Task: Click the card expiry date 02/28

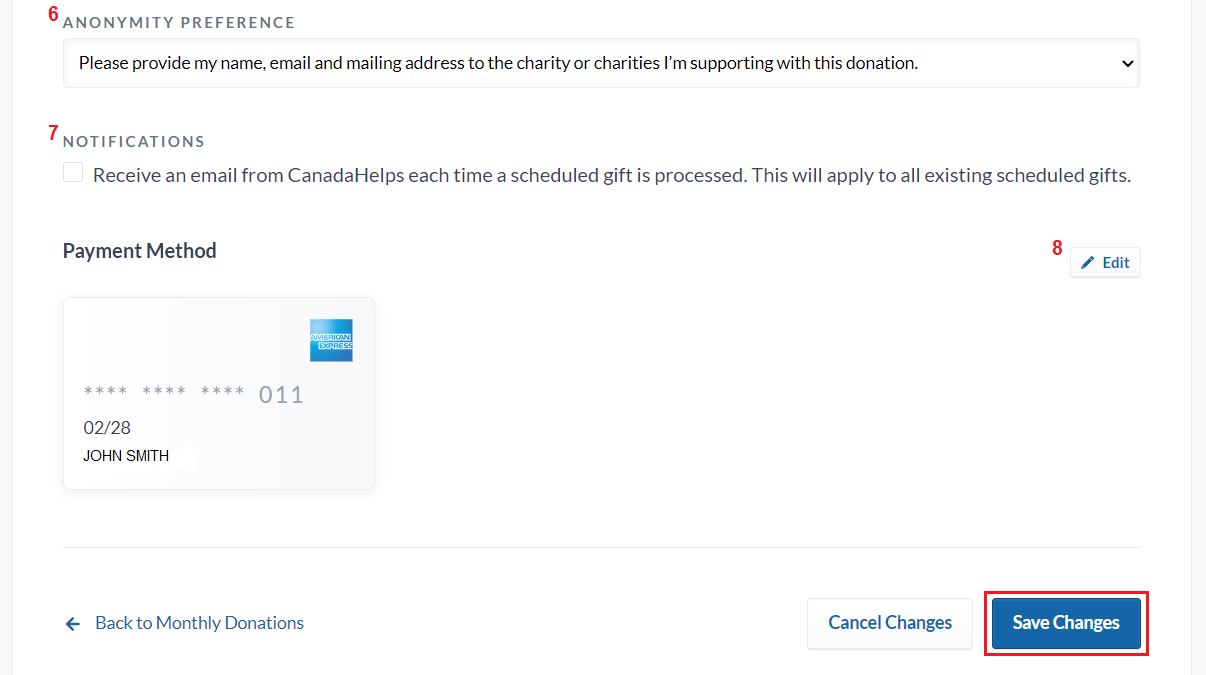Action: tap(107, 427)
